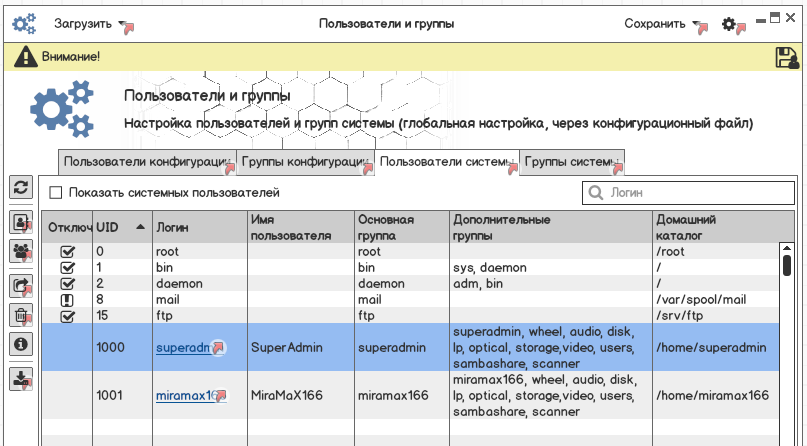This screenshot has width=807, height=446.
Task: Sort by the Логин column header
Action: pyautogui.click(x=200, y=227)
